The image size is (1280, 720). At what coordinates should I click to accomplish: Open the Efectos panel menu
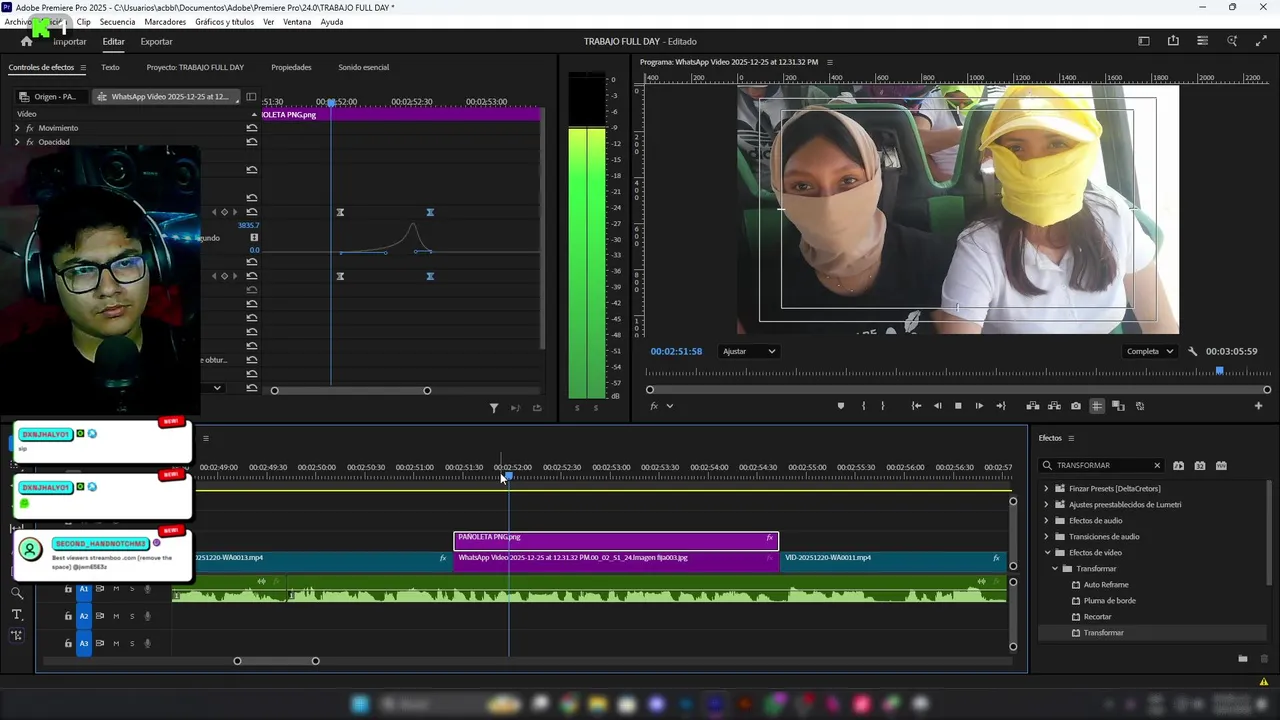1071,438
